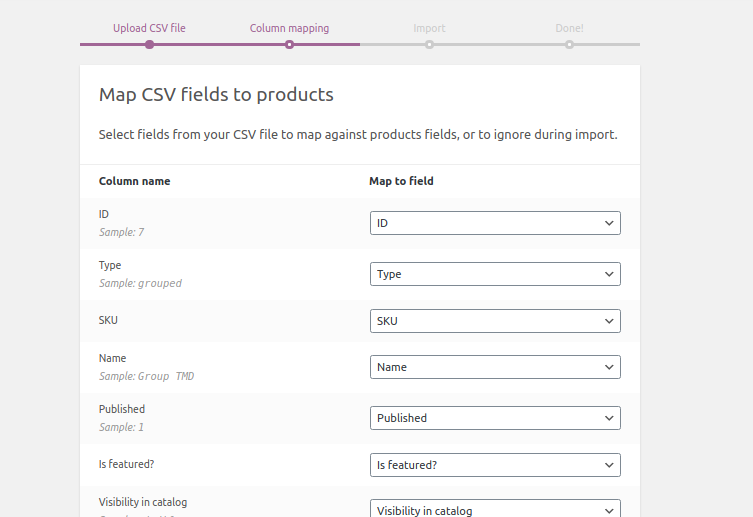Click the Map CSV fields to products heading

pos(216,95)
